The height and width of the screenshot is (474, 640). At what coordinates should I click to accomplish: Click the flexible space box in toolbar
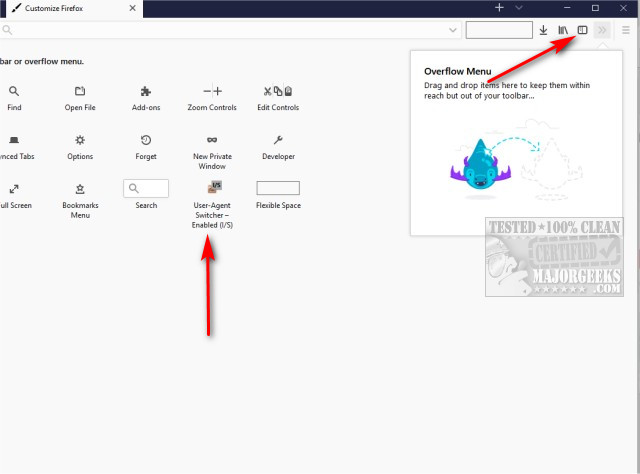(x=499, y=30)
